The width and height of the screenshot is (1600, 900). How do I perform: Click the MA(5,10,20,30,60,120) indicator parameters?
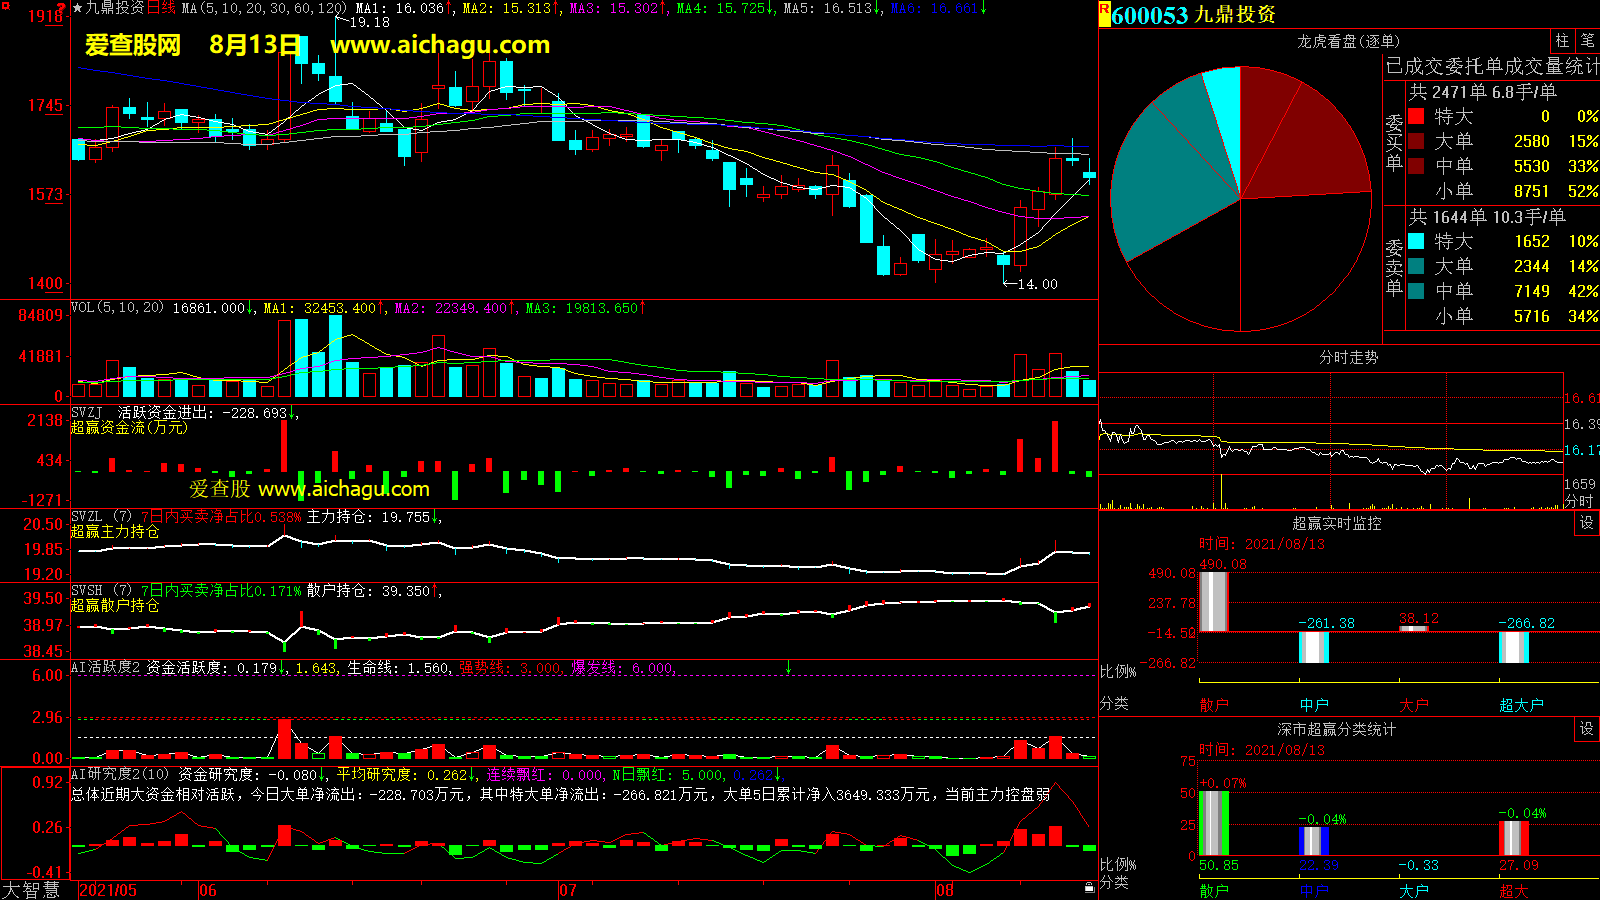pos(264,8)
